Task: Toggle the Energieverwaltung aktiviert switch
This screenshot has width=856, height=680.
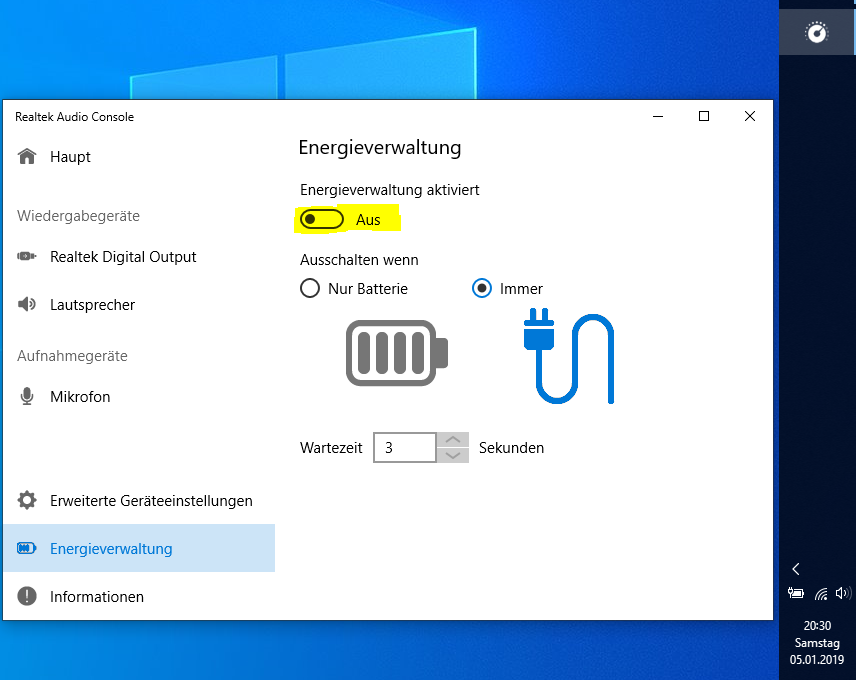Action: coord(322,219)
